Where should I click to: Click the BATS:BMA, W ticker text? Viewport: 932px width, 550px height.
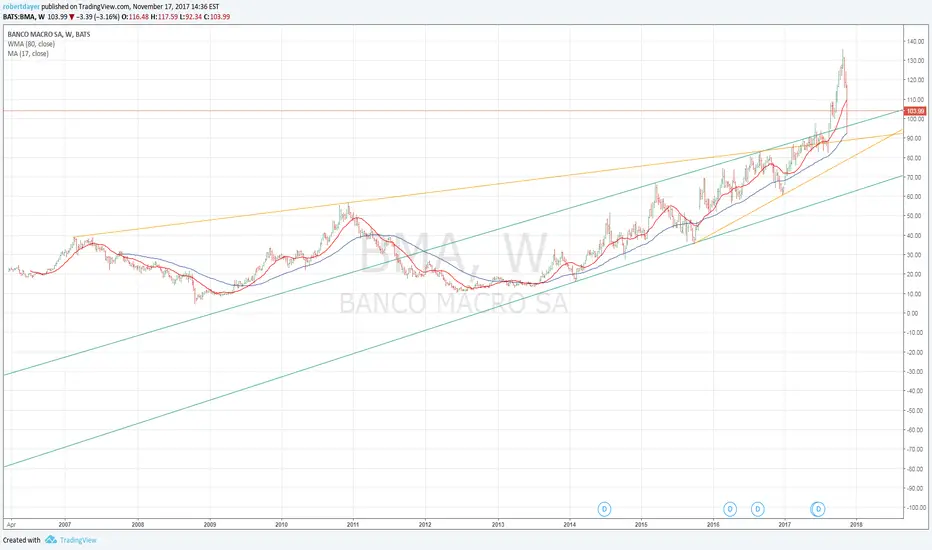pos(24,17)
